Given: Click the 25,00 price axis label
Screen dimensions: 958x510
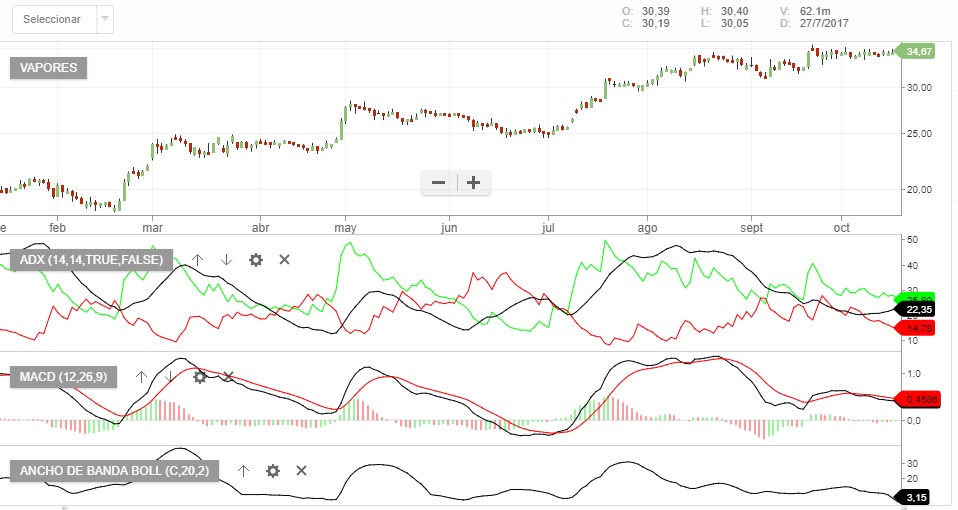Looking at the screenshot, I should tap(920, 133).
